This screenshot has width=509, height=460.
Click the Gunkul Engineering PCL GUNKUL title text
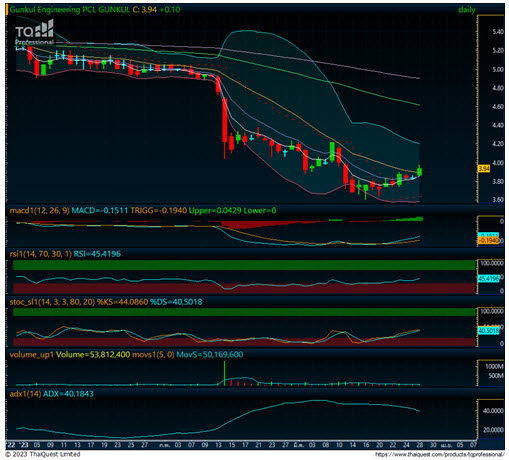tap(69, 9)
